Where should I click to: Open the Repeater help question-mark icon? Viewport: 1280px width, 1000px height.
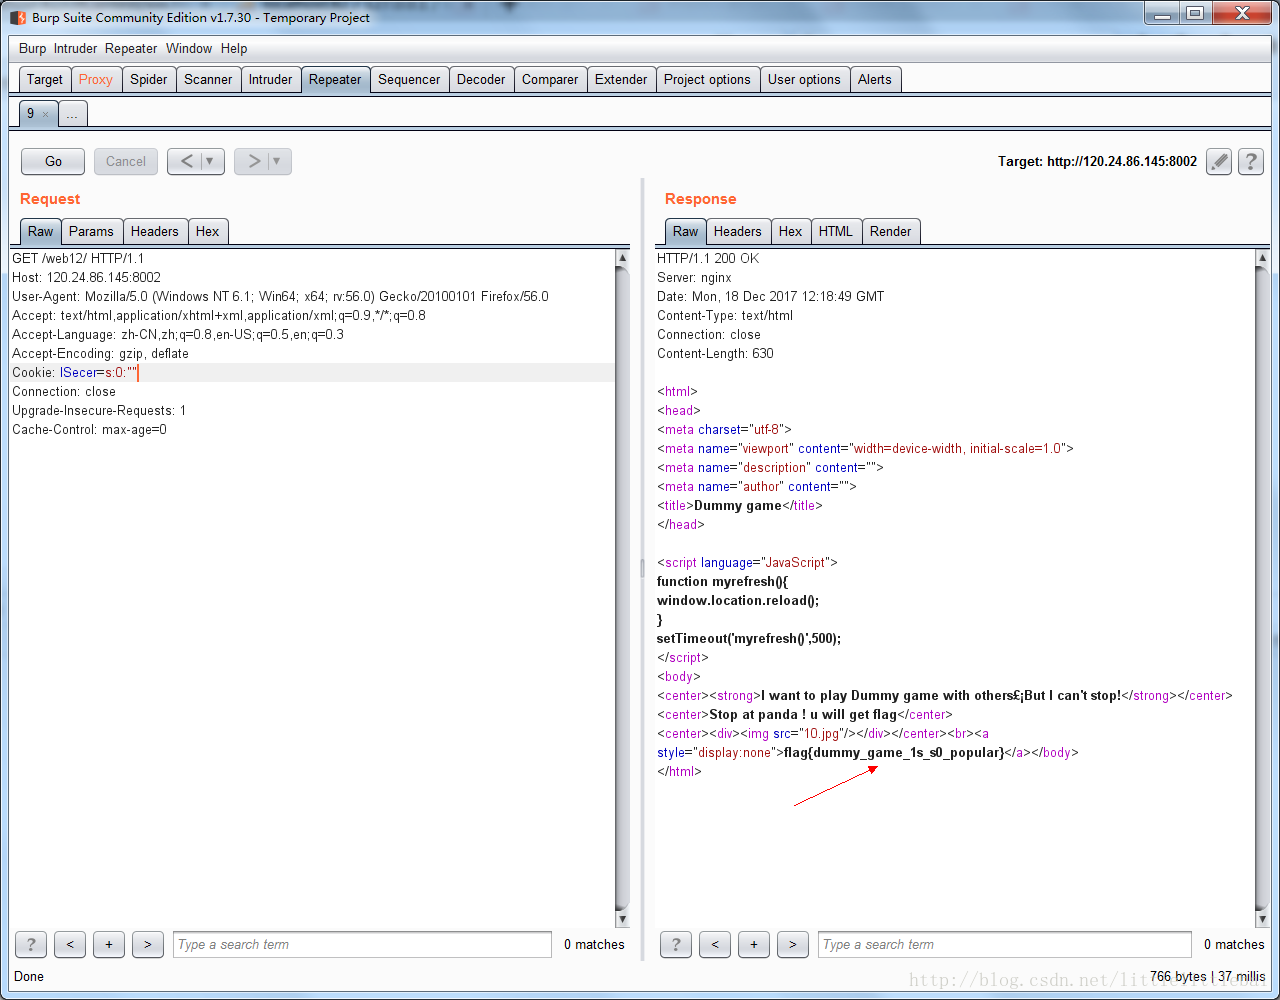tap(1251, 161)
